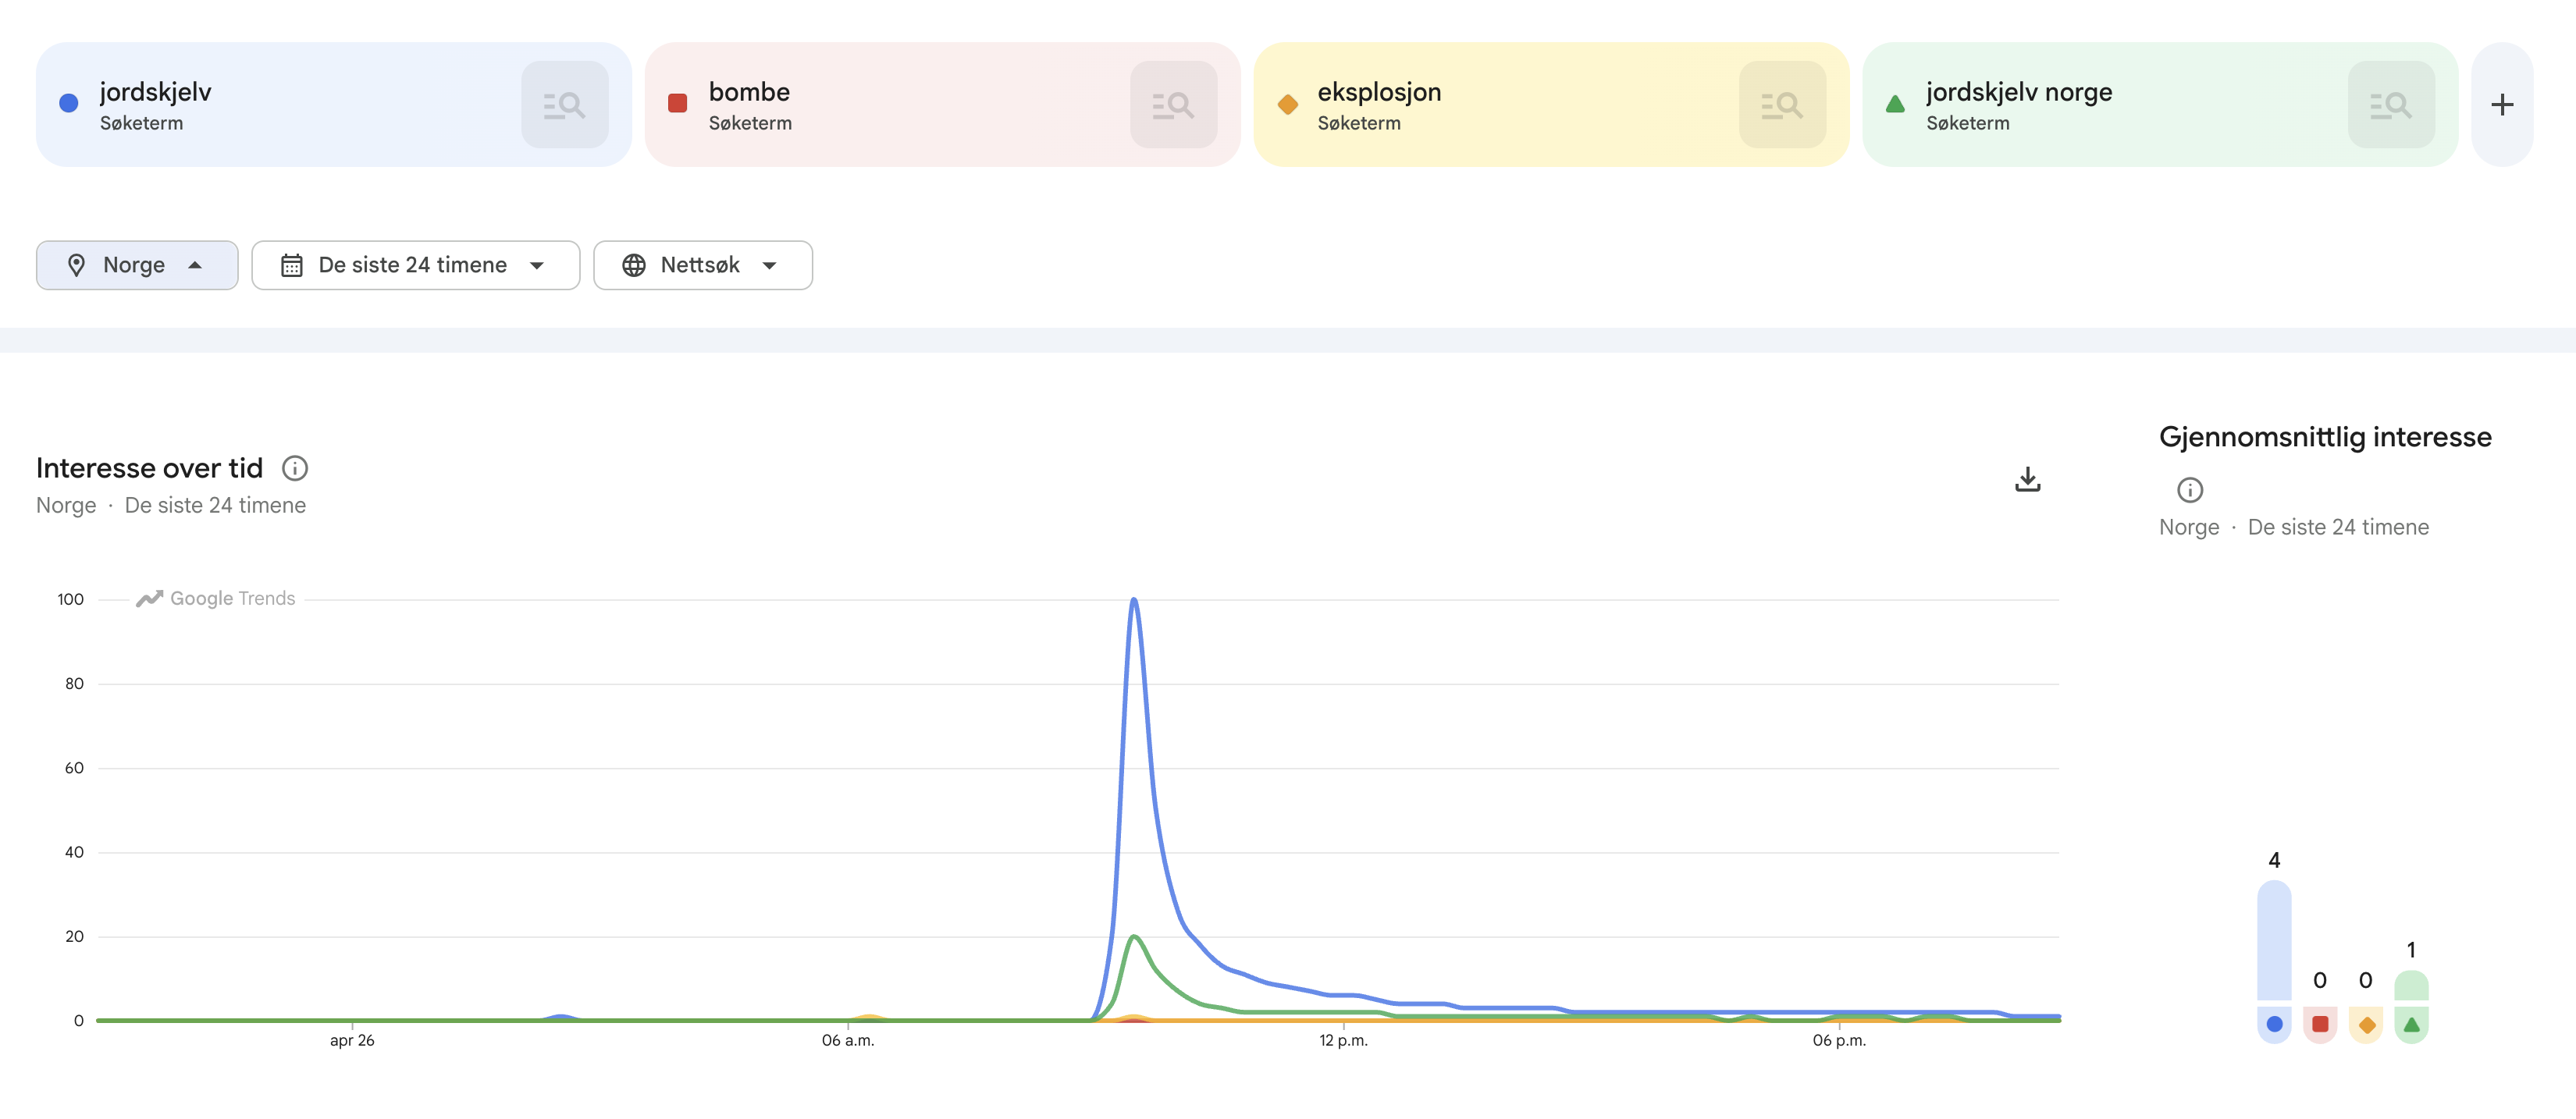Expand the De siste 24 timene dropdown
The height and width of the screenshot is (1119, 2576).
pyautogui.click(x=416, y=265)
